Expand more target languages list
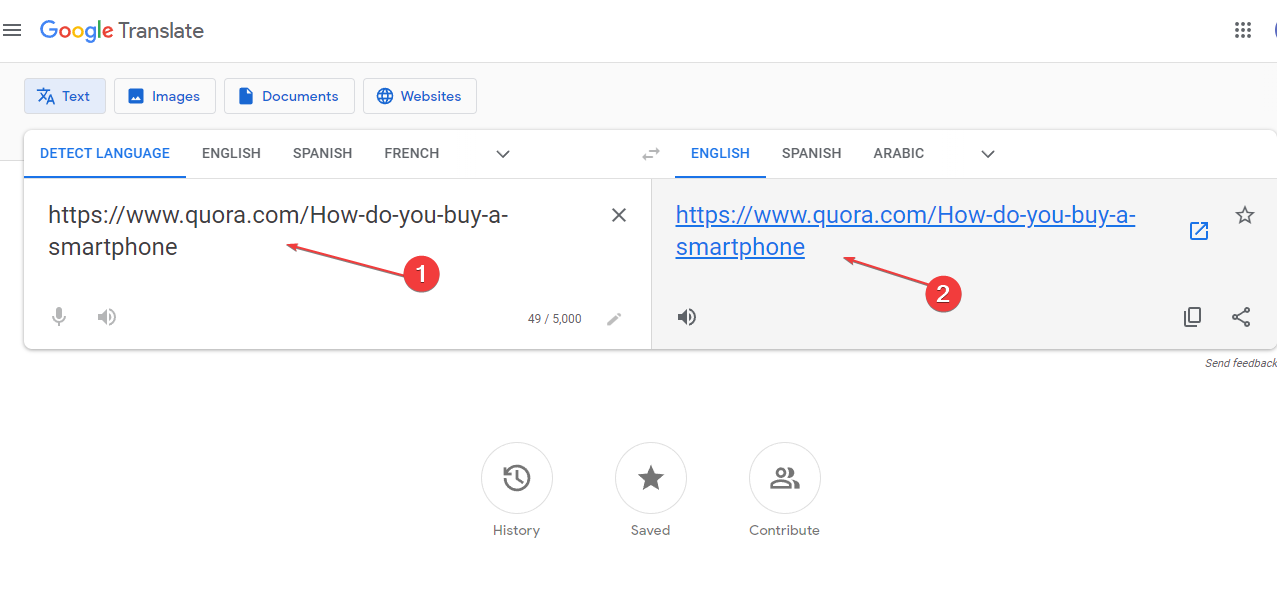 coord(988,154)
